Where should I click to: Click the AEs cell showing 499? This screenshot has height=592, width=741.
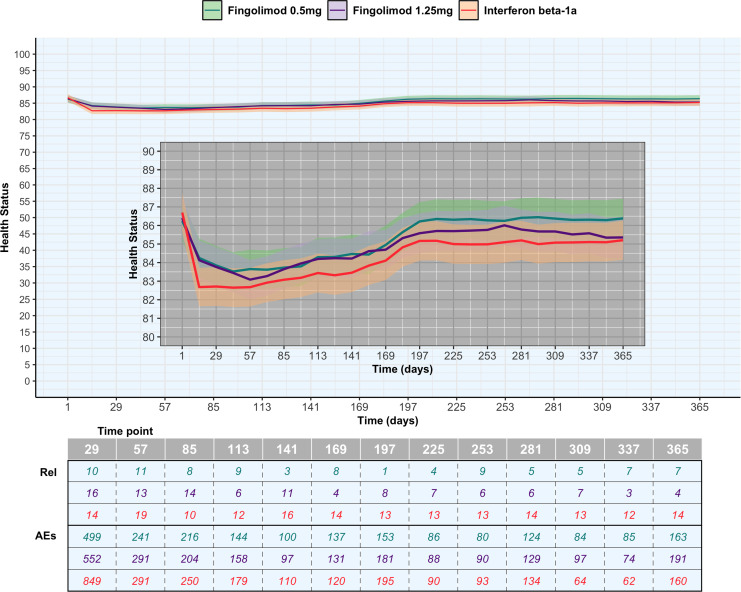point(92,537)
